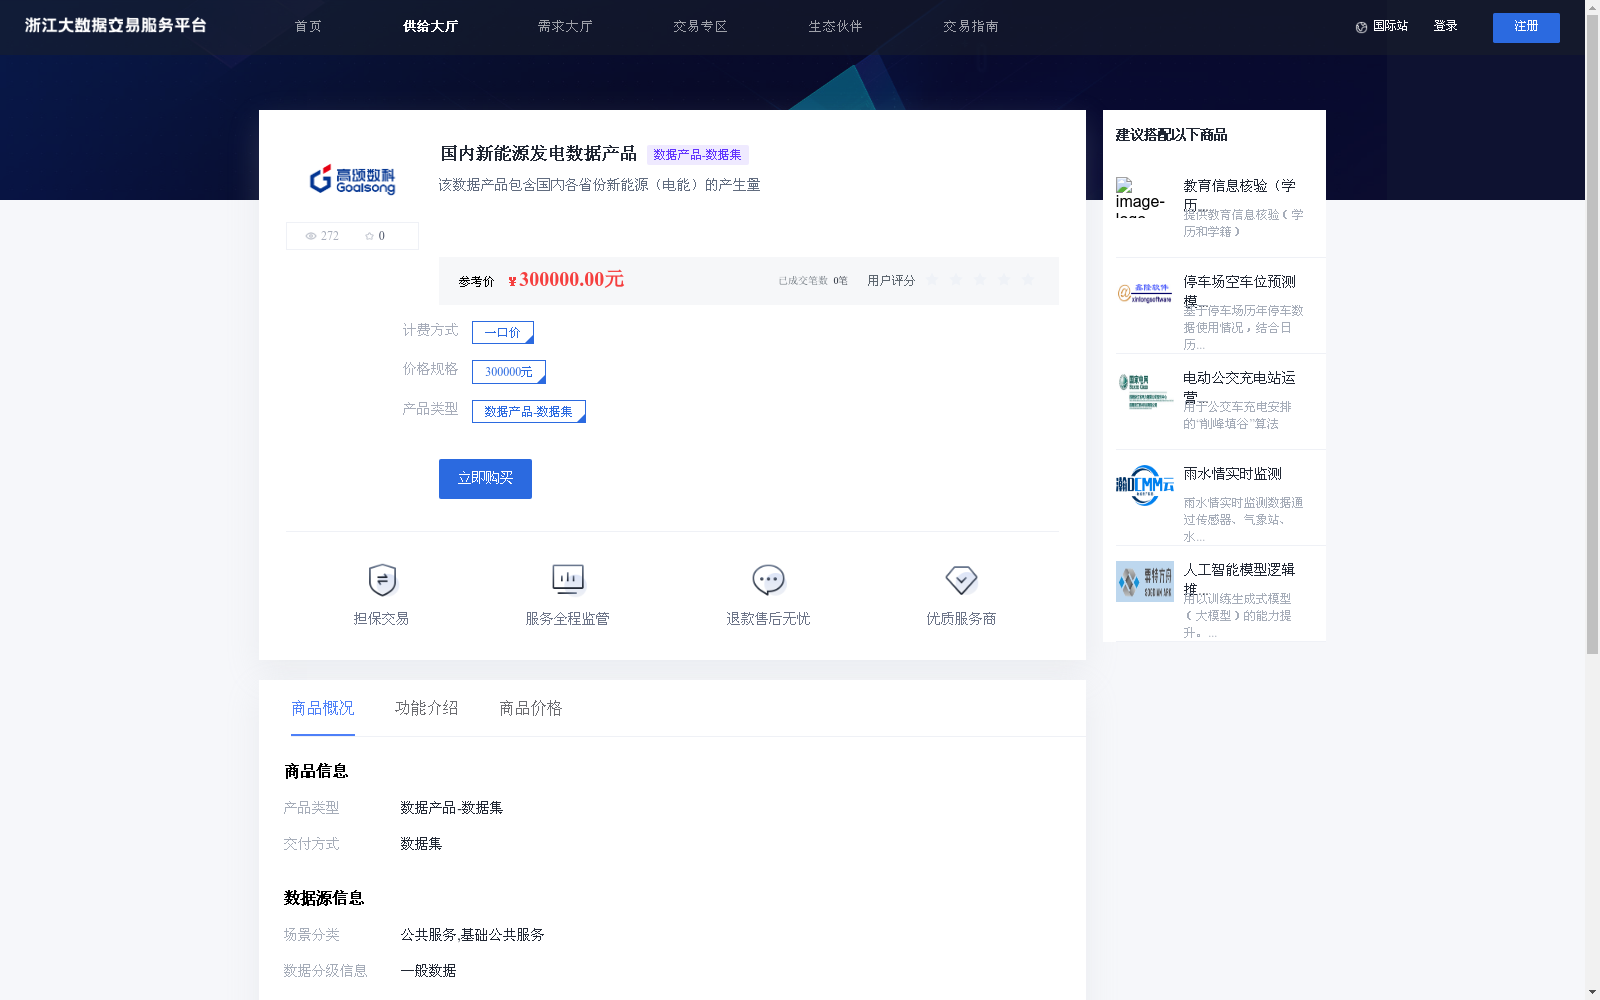
Task: Switch to the 商品价格 tab
Action: [531, 708]
